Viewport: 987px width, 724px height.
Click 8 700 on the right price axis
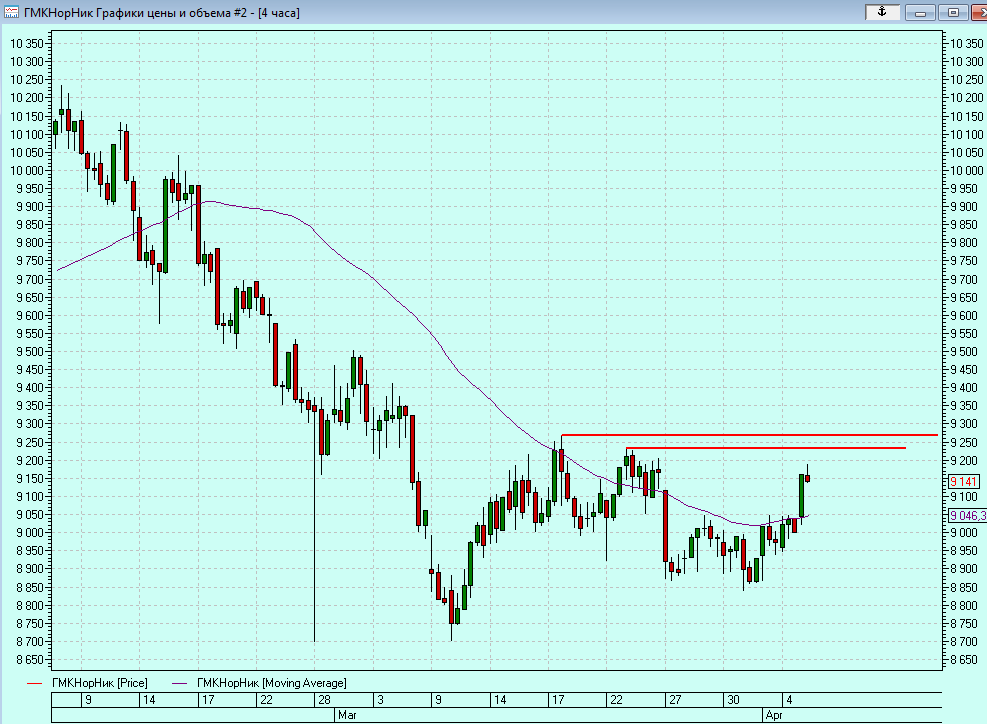(x=964, y=642)
